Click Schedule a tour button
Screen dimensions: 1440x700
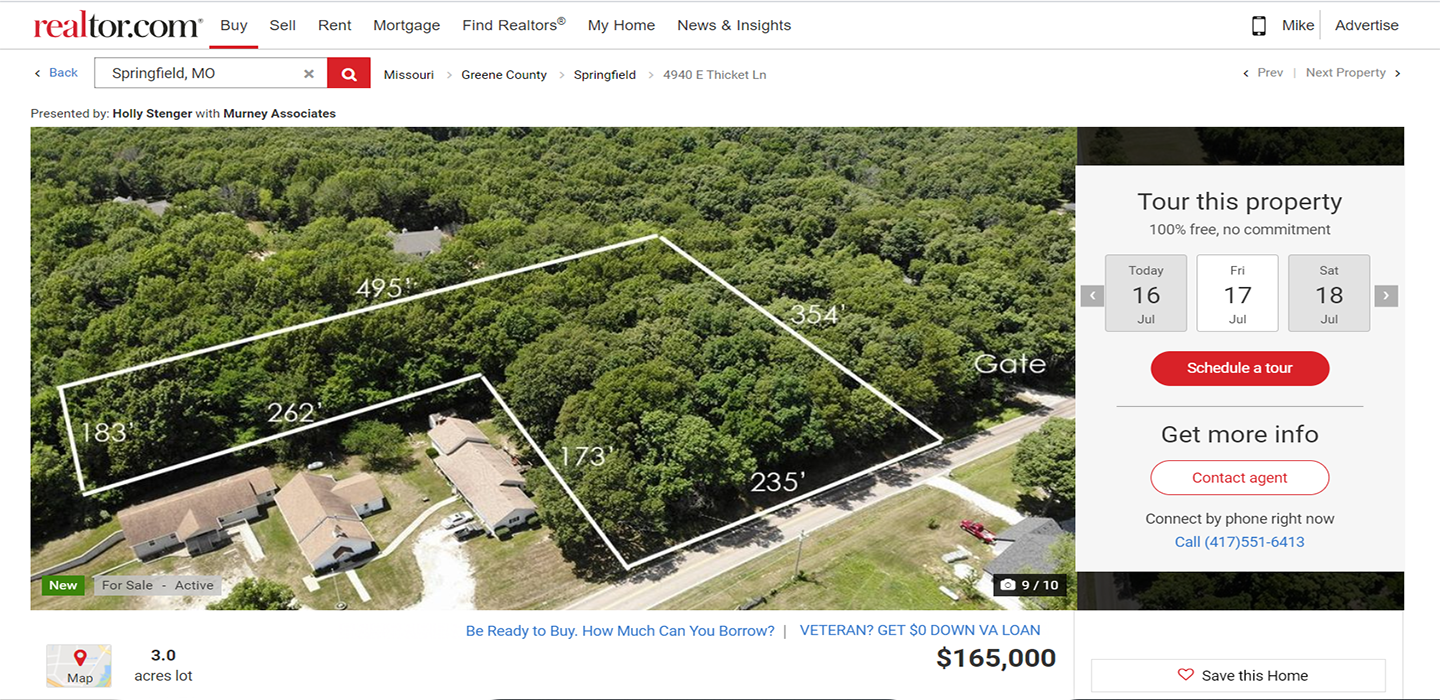click(x=1240, y=368)
